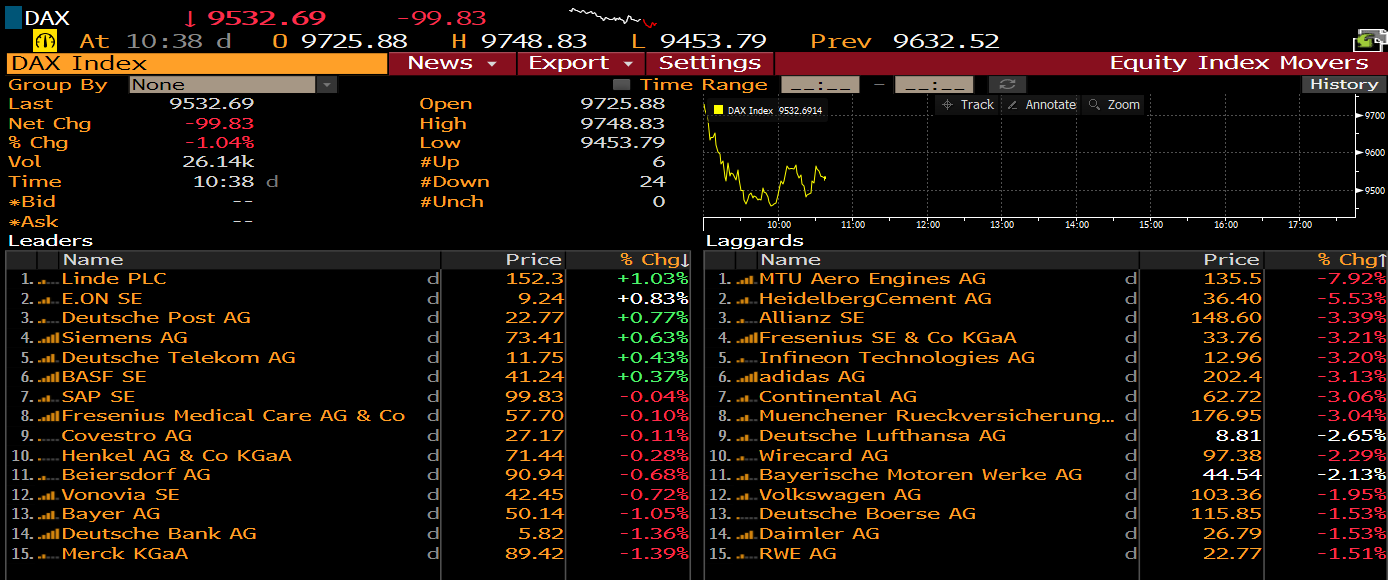Click the yellow clock delay icon
Viewport: 1388px width, 580px height.
click(45, 41)
